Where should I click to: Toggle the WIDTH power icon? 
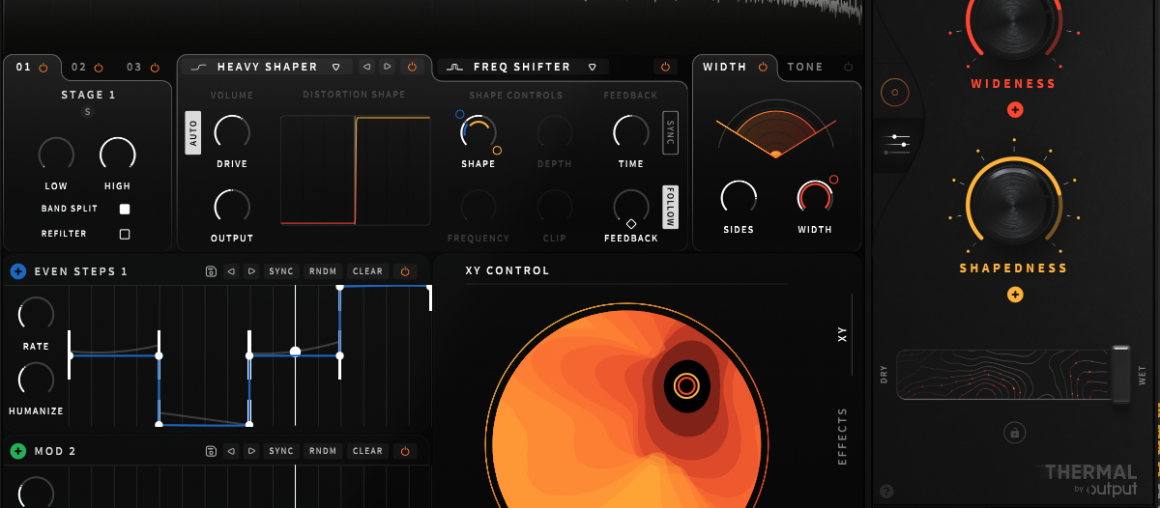763,67
